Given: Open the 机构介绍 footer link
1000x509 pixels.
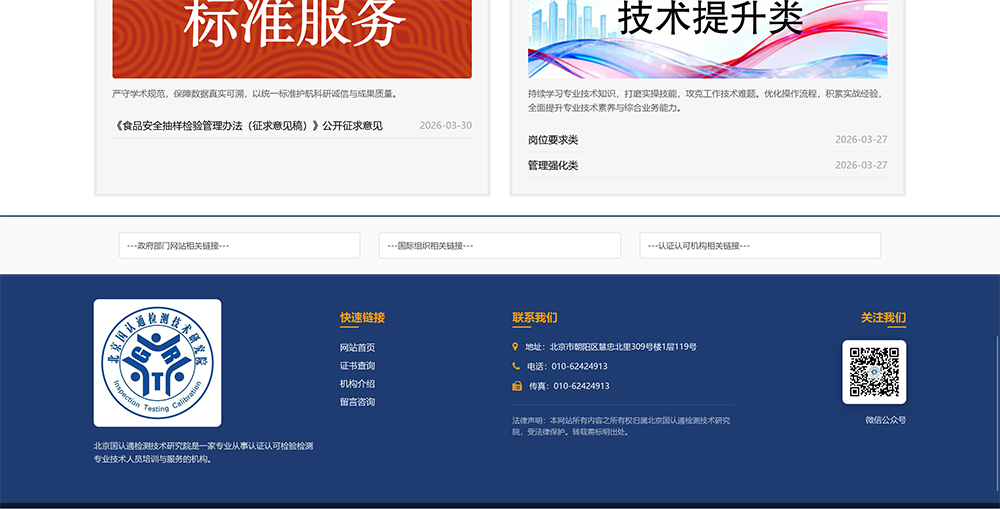Looking at the screenshot, I should tap(357, 384).
